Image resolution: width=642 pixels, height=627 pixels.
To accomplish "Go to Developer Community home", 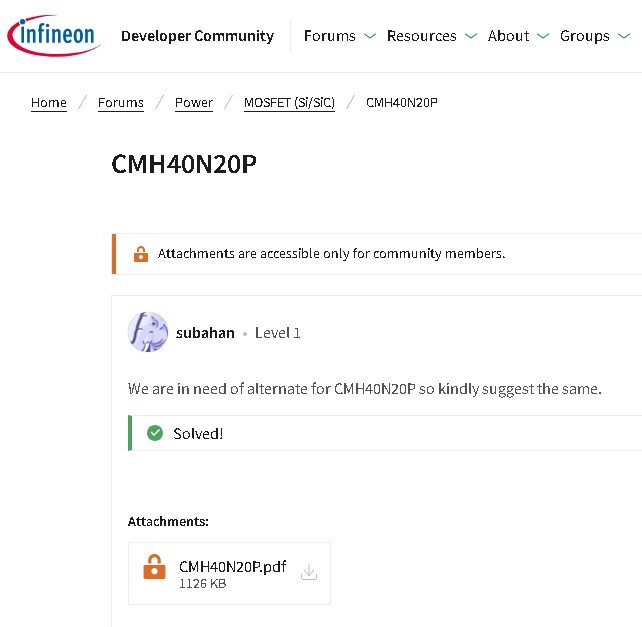I will click(197, 36).
